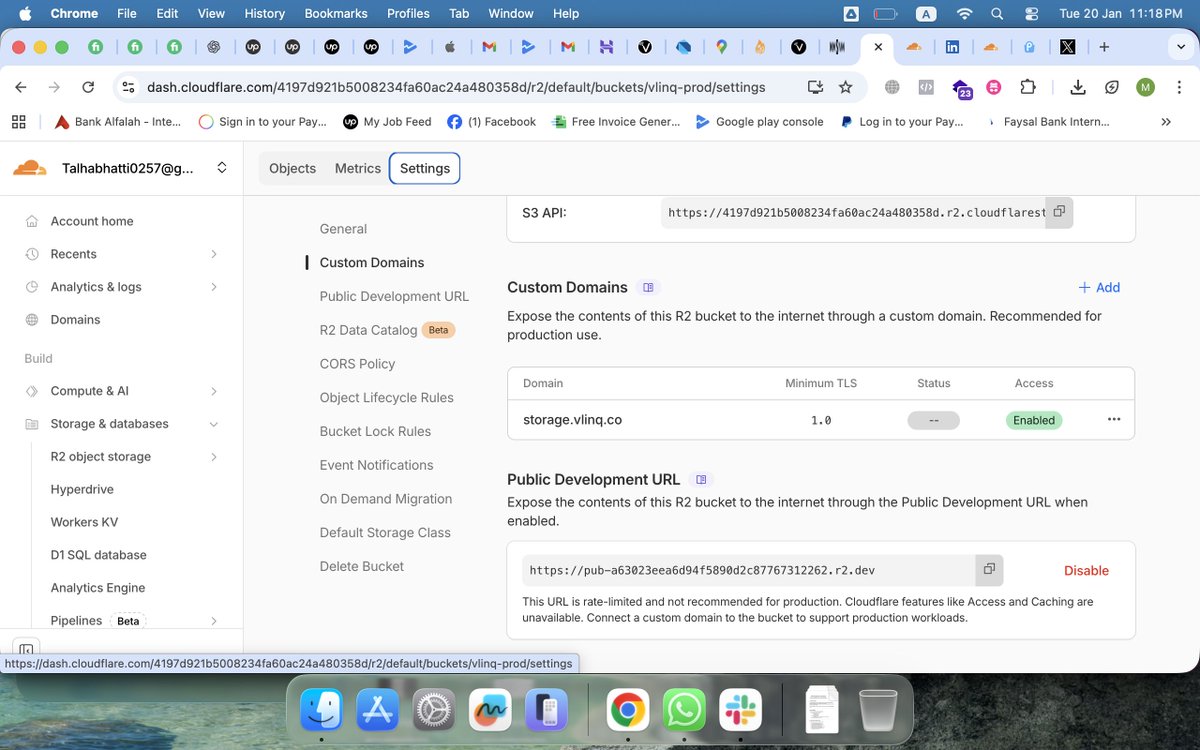Screen dimensions: 1200x750
Task: Select the storage.vlinq.co domain cell
Action: point(572,420)
